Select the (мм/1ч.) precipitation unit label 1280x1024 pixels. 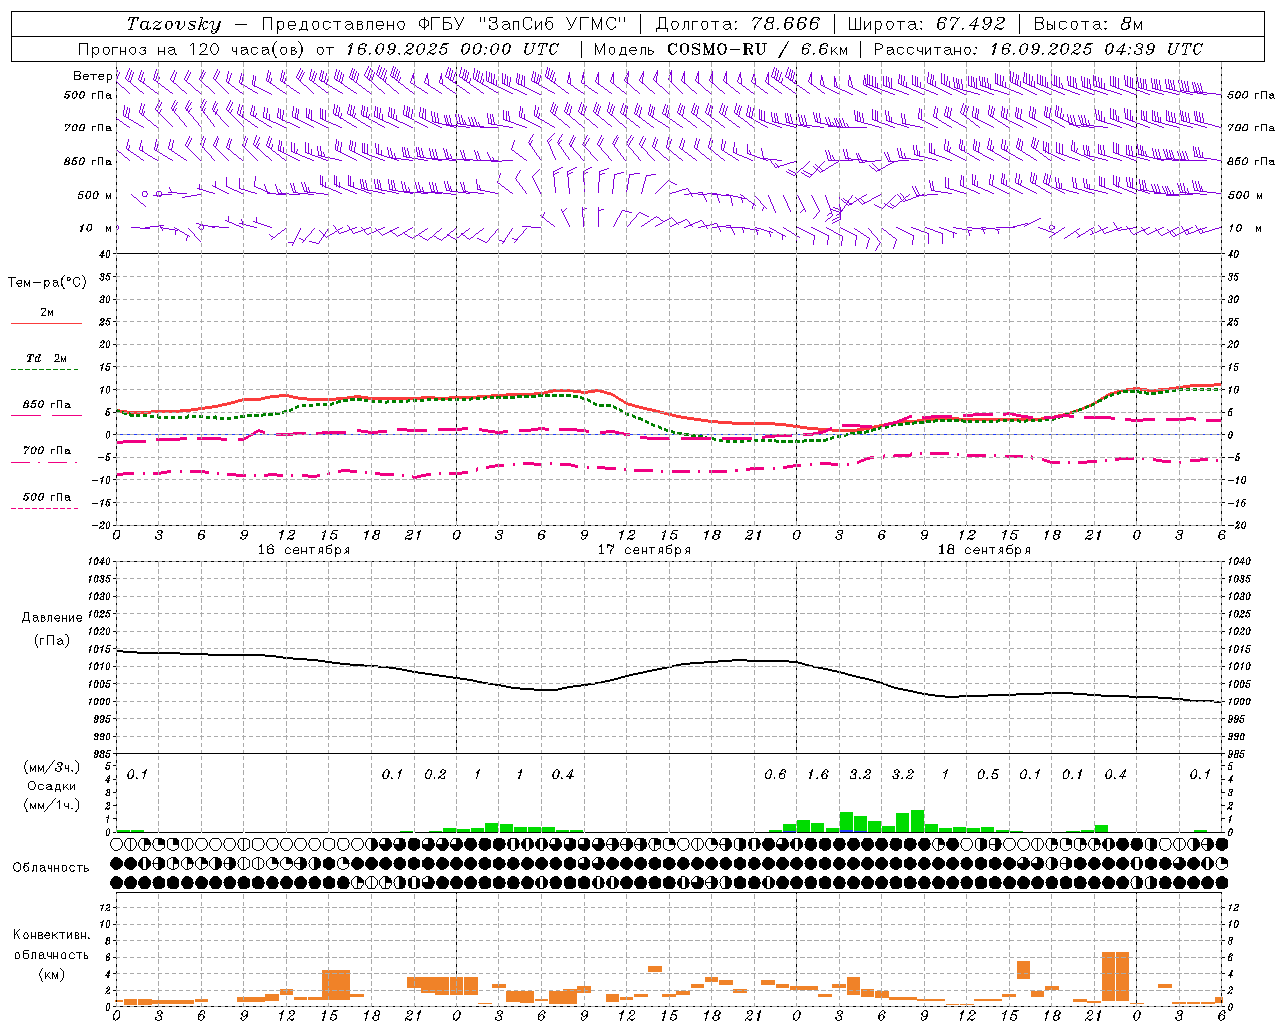(51, 804)
